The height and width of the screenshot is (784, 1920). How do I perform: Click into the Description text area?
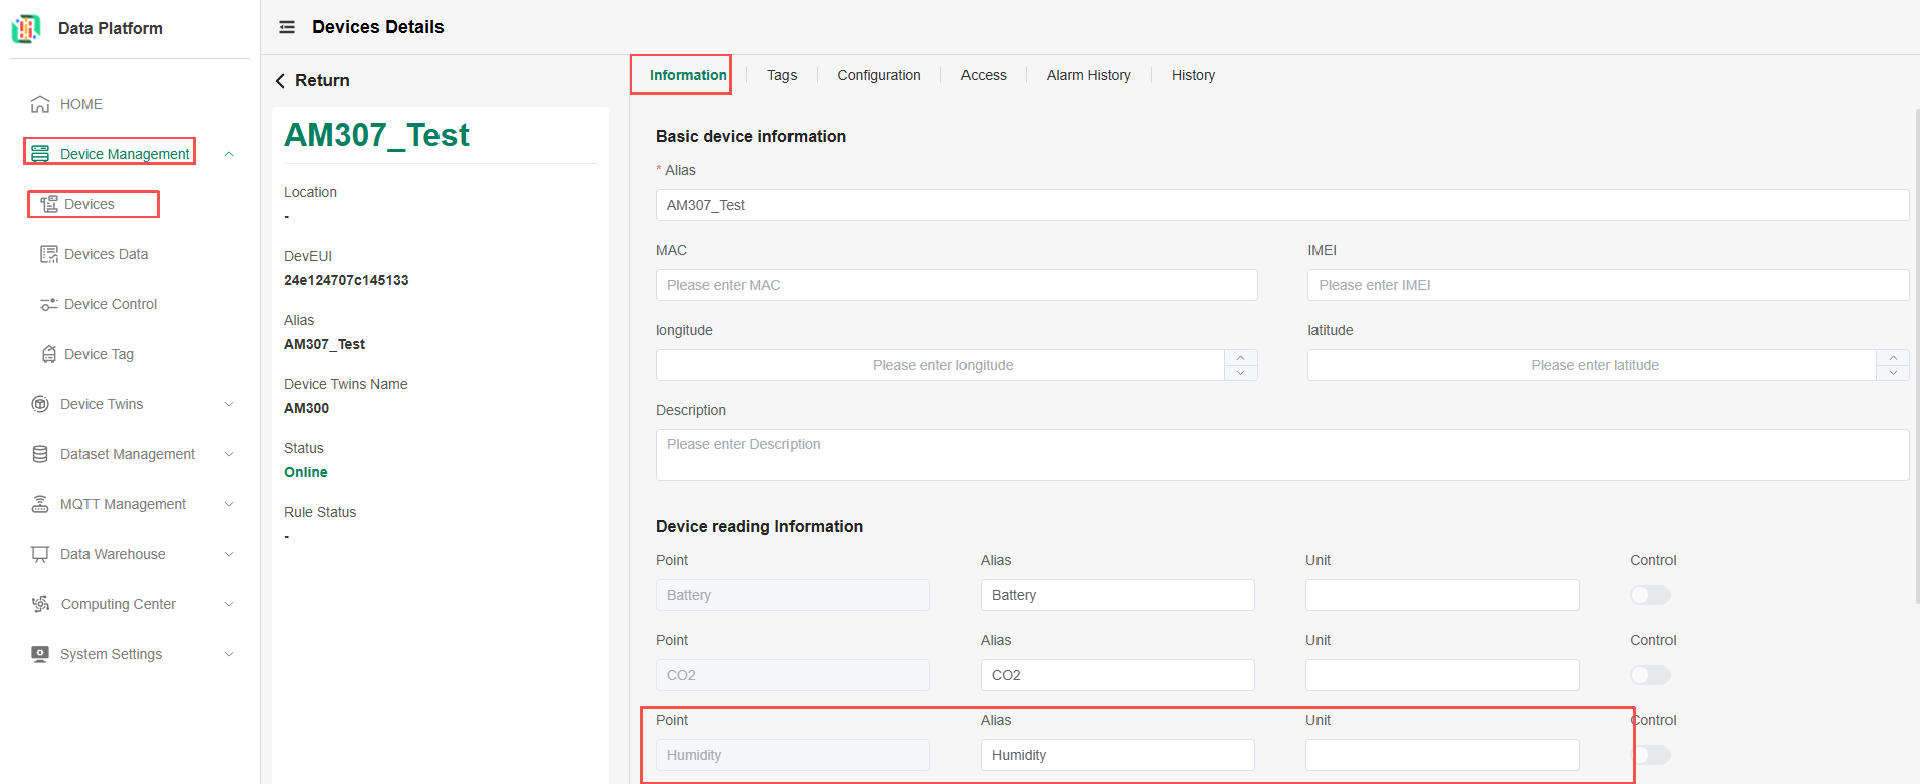(1282, 455)
